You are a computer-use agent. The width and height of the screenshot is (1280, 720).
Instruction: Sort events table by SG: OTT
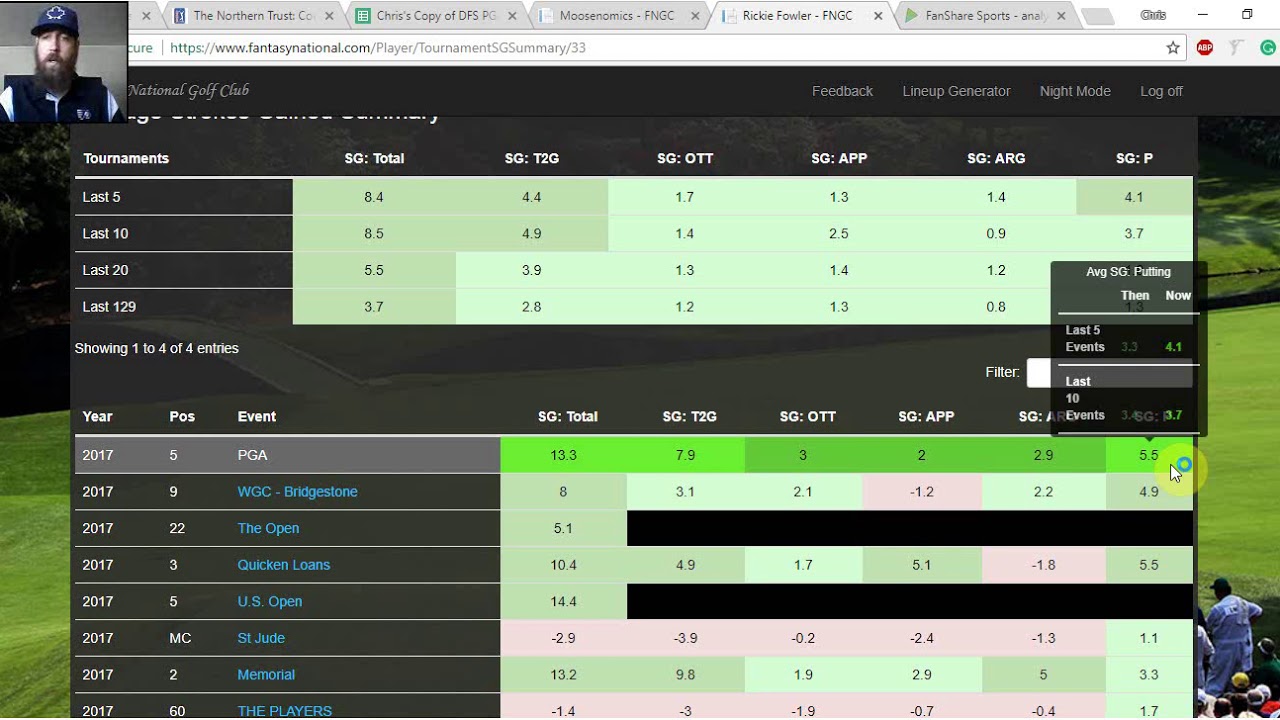click(807, 416)
